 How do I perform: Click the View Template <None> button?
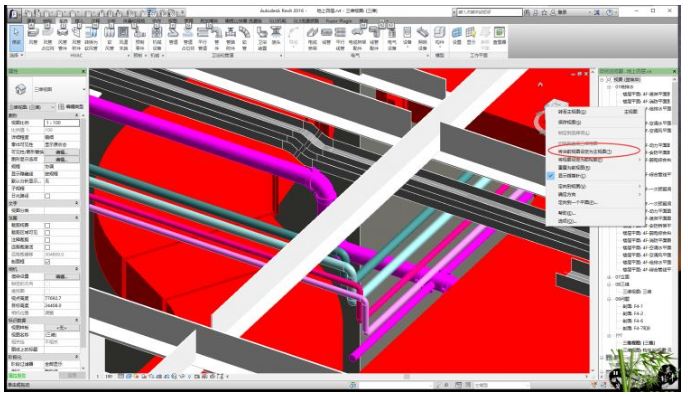pyautogui.click(x=62, y=328)
